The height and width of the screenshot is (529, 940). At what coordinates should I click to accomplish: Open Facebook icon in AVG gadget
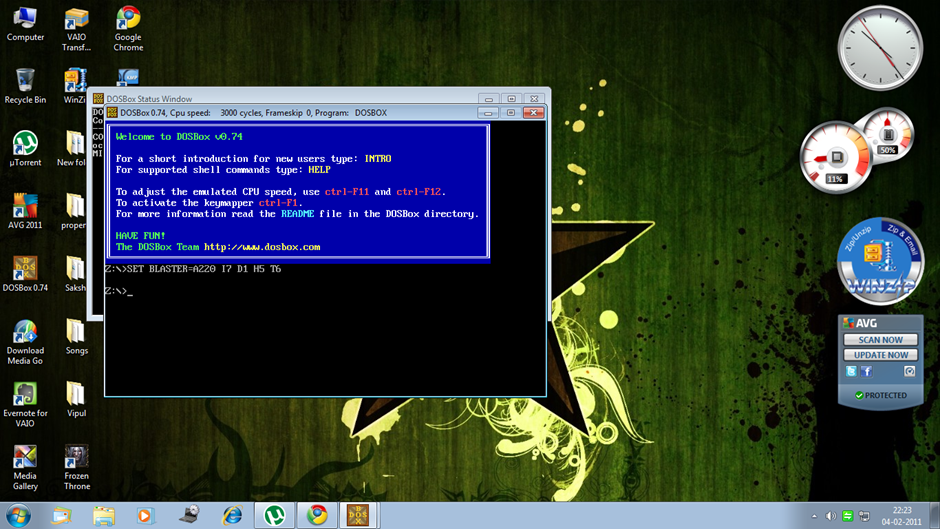(866, 371)
